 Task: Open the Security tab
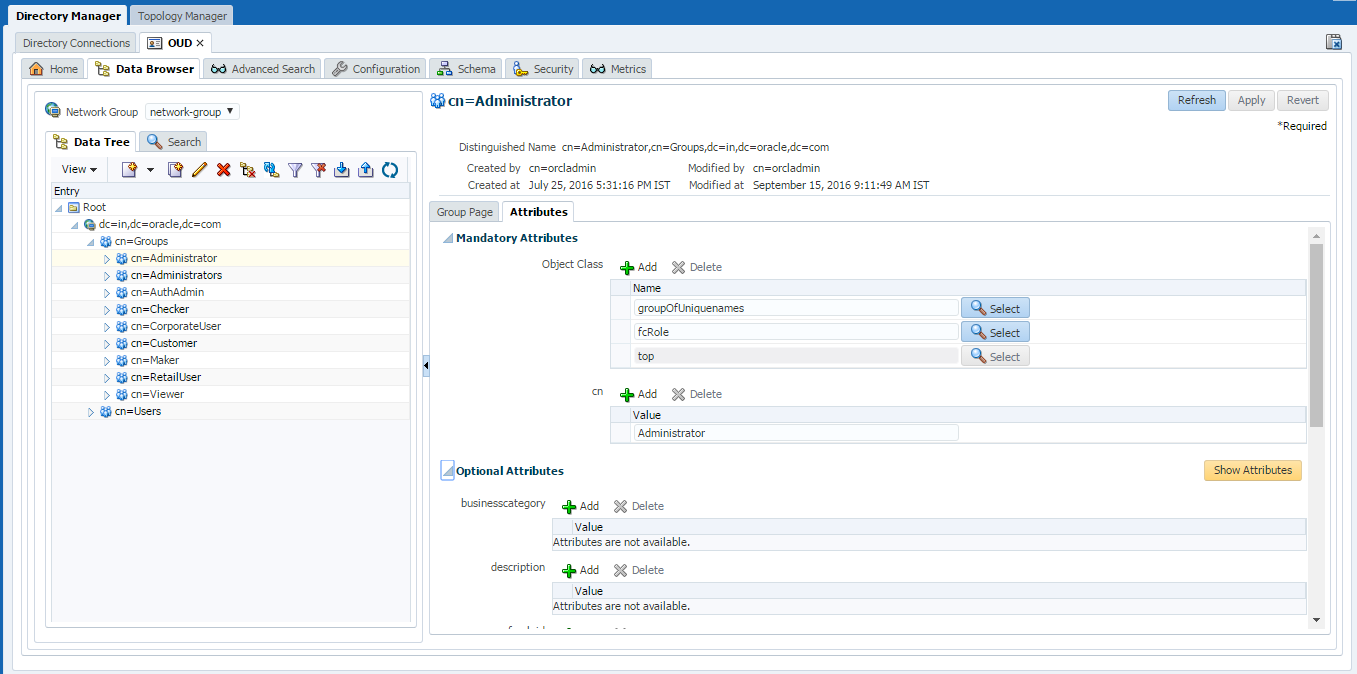click(x=543, y=69)
